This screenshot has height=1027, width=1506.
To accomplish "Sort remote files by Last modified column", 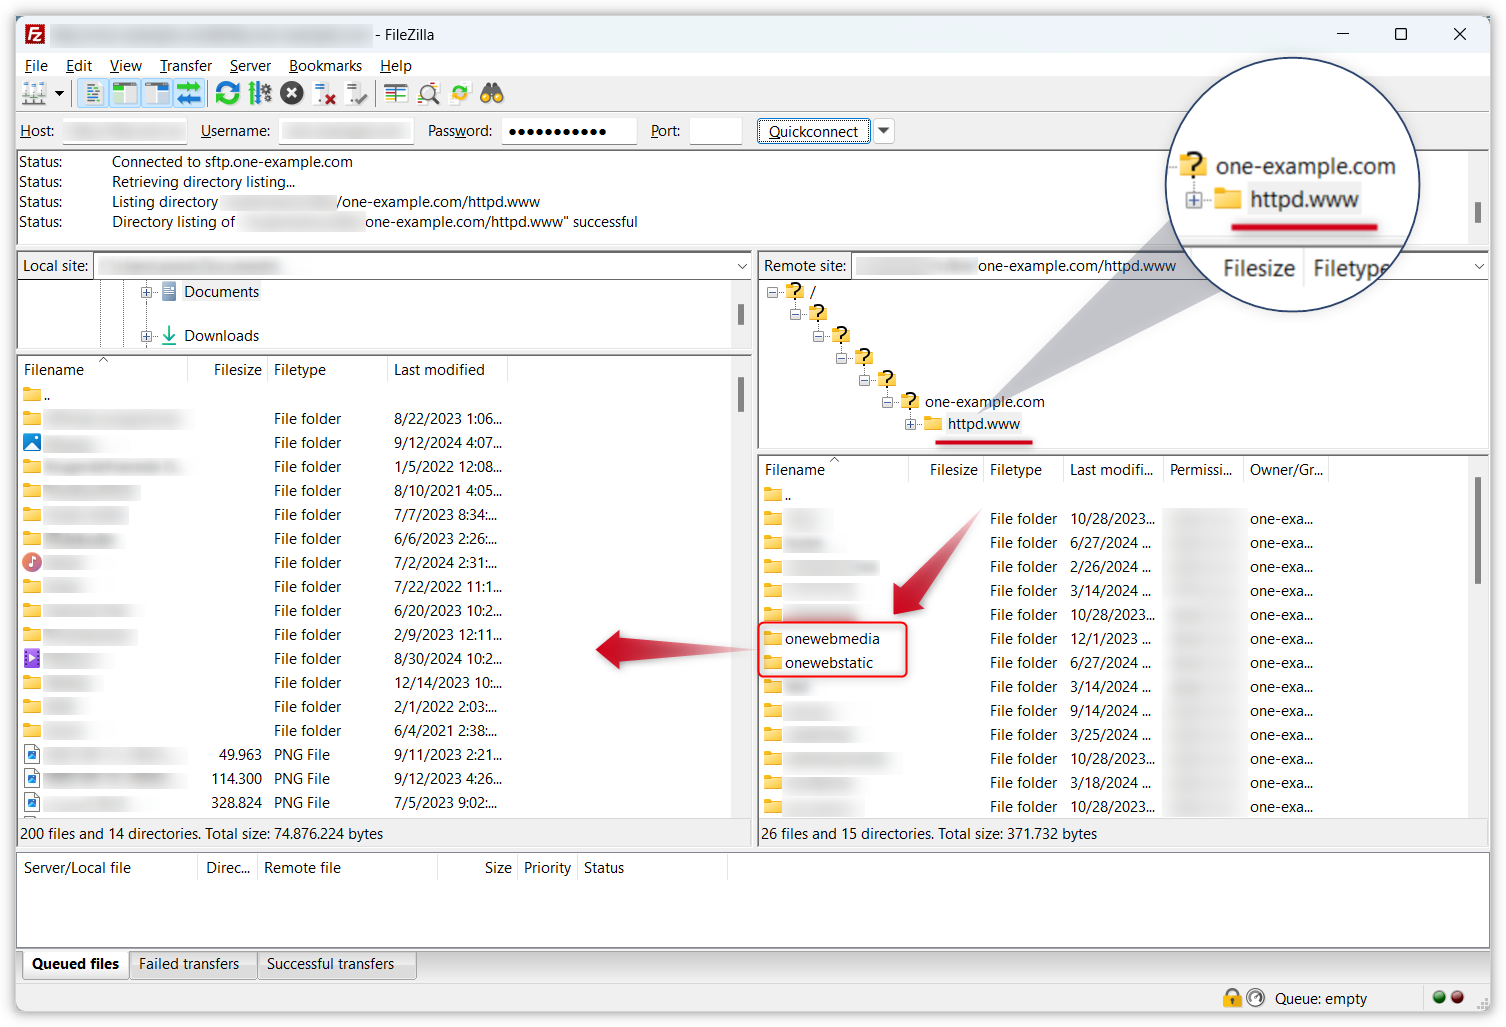I will click(x=1111, y=470).
